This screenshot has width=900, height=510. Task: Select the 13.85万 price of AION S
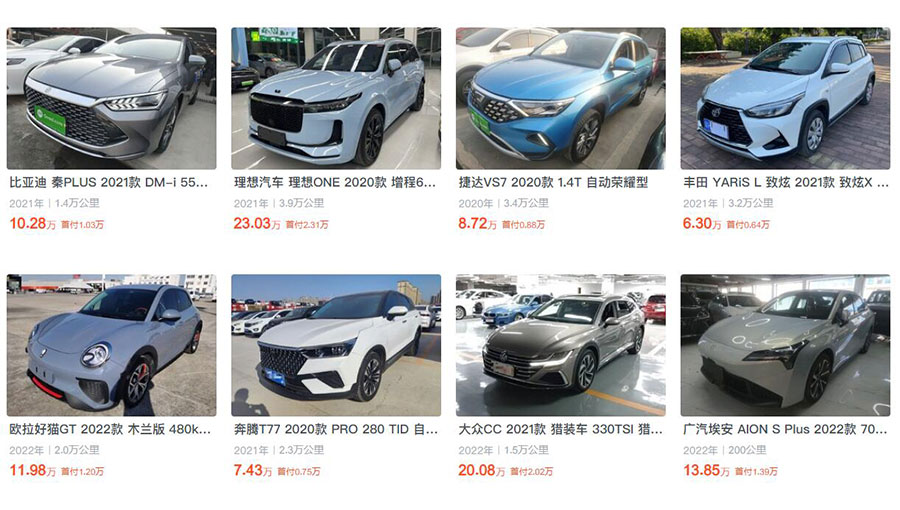[706, 470]
